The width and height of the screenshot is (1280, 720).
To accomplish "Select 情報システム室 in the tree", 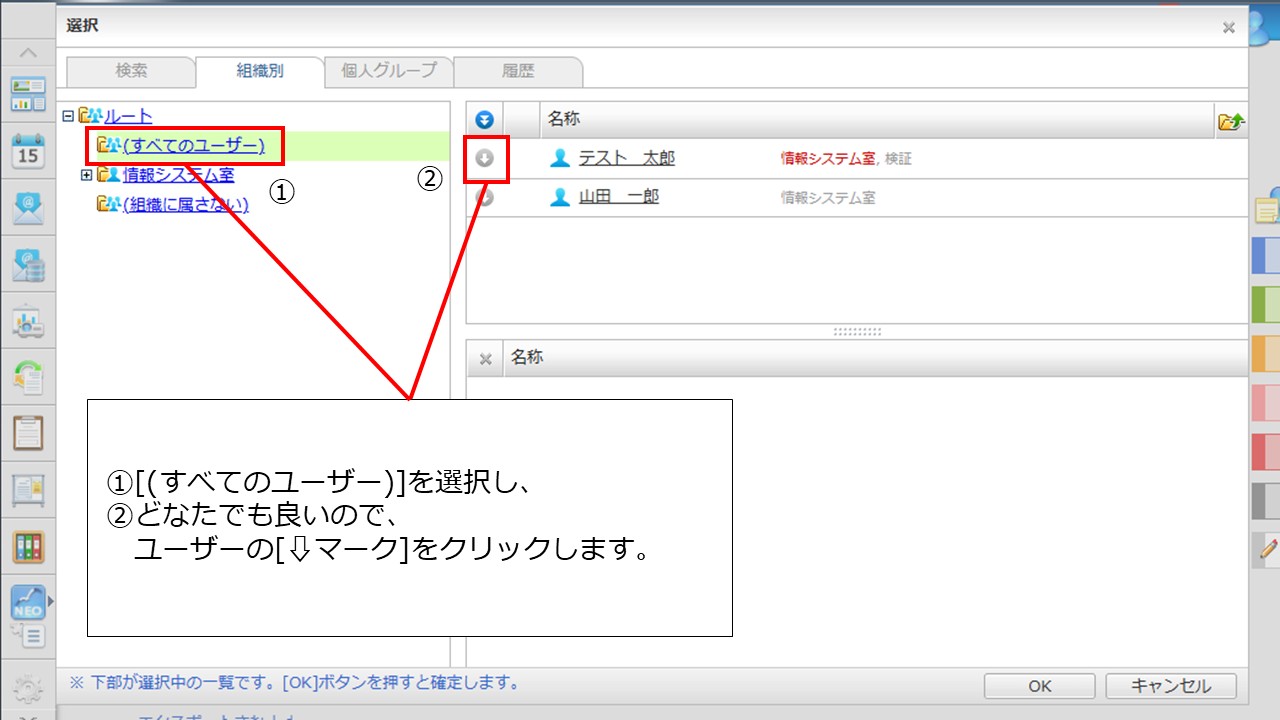I will (179, 175).
